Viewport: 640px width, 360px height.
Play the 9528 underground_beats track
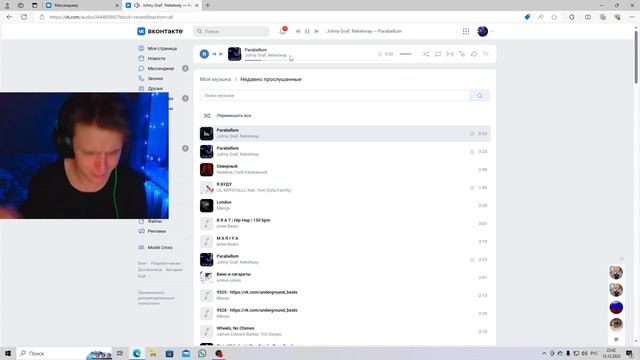(x=345, y=313)
